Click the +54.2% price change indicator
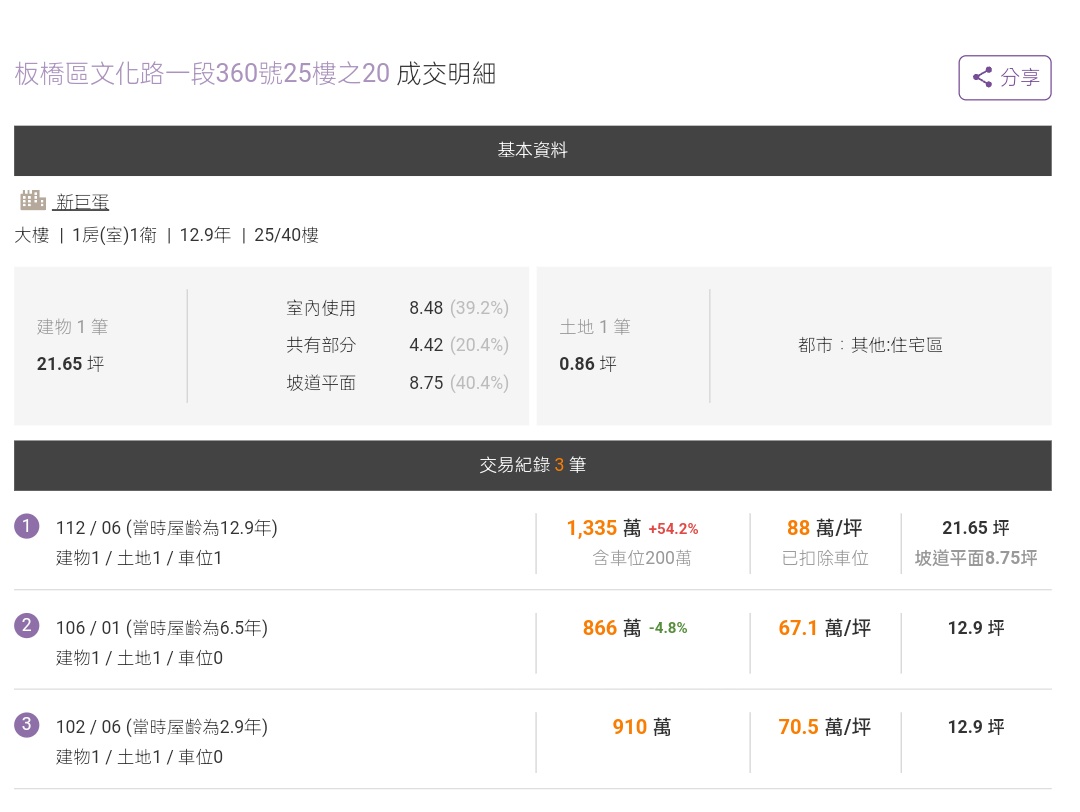Screen dimensions: 1080x812 point(673,529)
